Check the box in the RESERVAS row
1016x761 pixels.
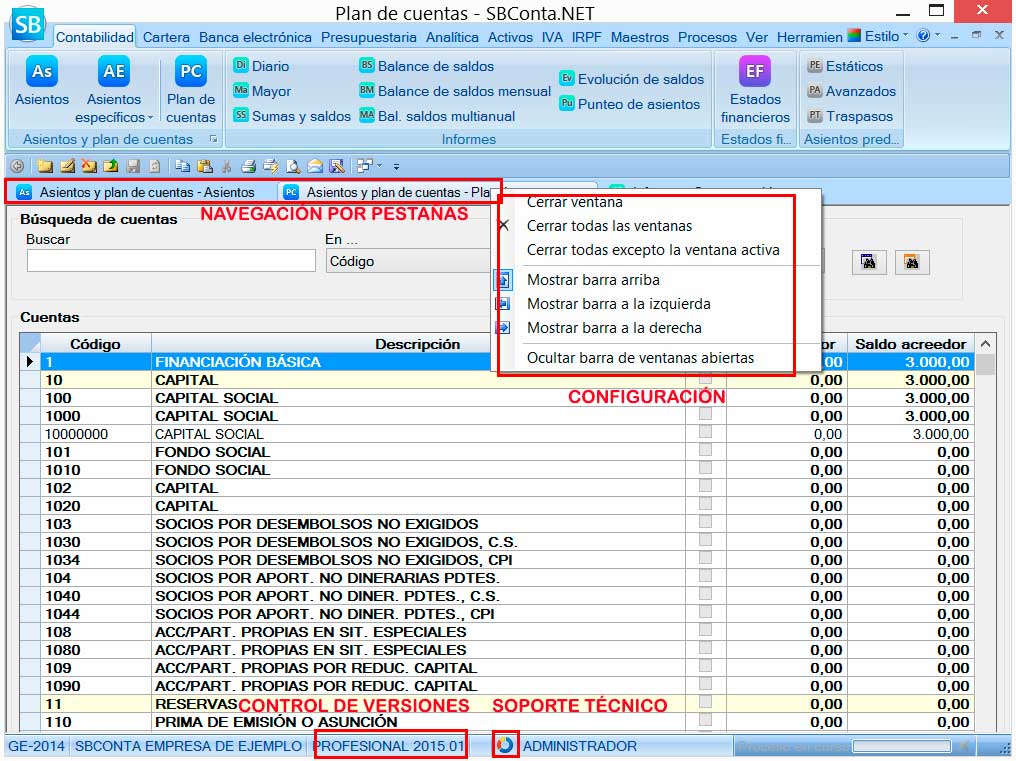point(705,704)
